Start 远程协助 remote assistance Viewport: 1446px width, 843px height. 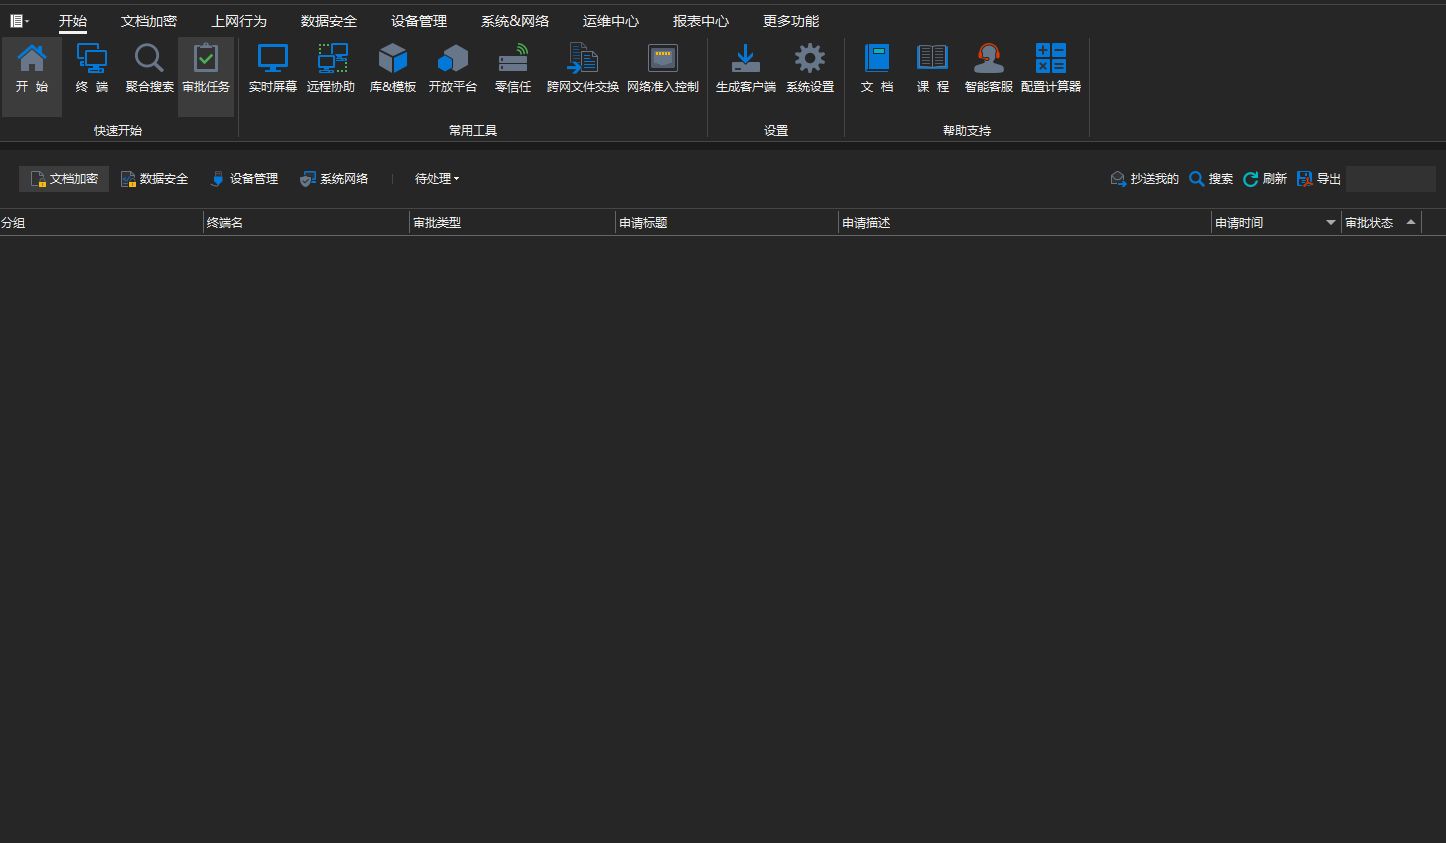331,69
